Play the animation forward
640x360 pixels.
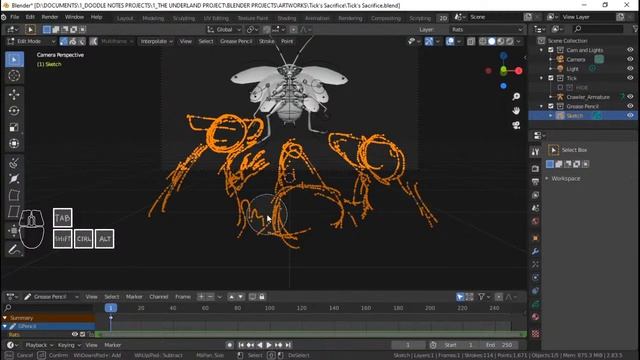[x=269, y=345]
